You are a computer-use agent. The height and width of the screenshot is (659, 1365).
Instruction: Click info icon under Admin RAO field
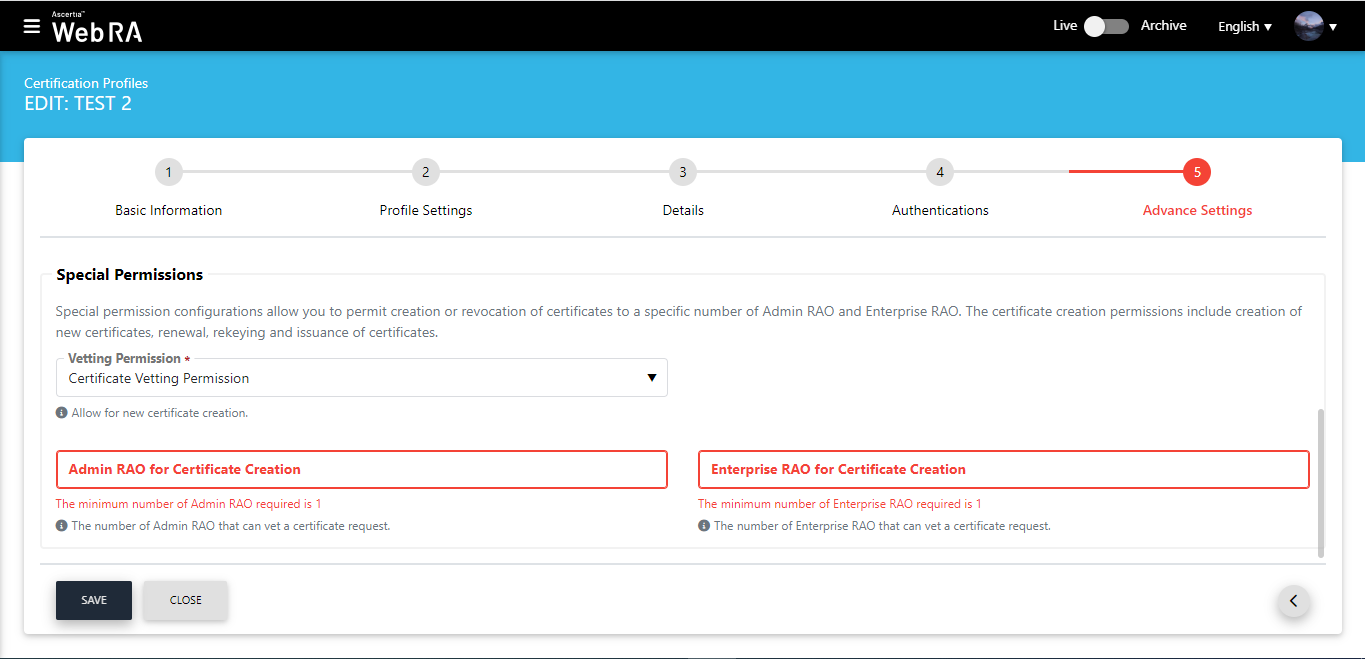click(62, 526)
